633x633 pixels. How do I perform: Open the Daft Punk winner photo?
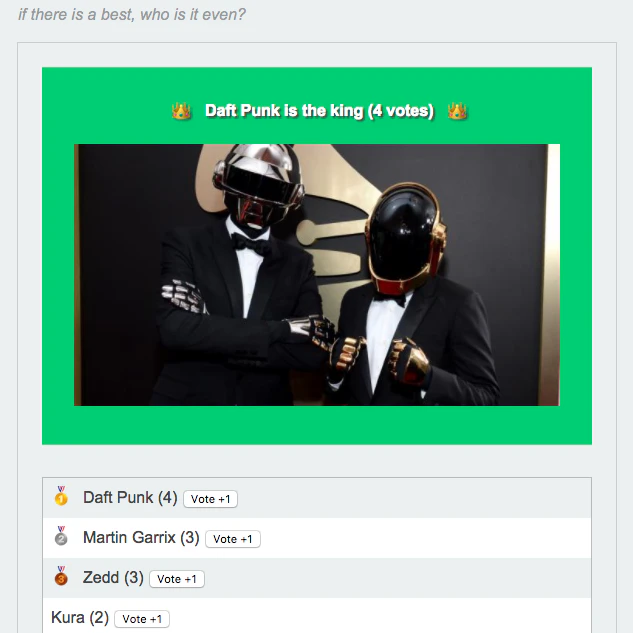pos(317,275)
